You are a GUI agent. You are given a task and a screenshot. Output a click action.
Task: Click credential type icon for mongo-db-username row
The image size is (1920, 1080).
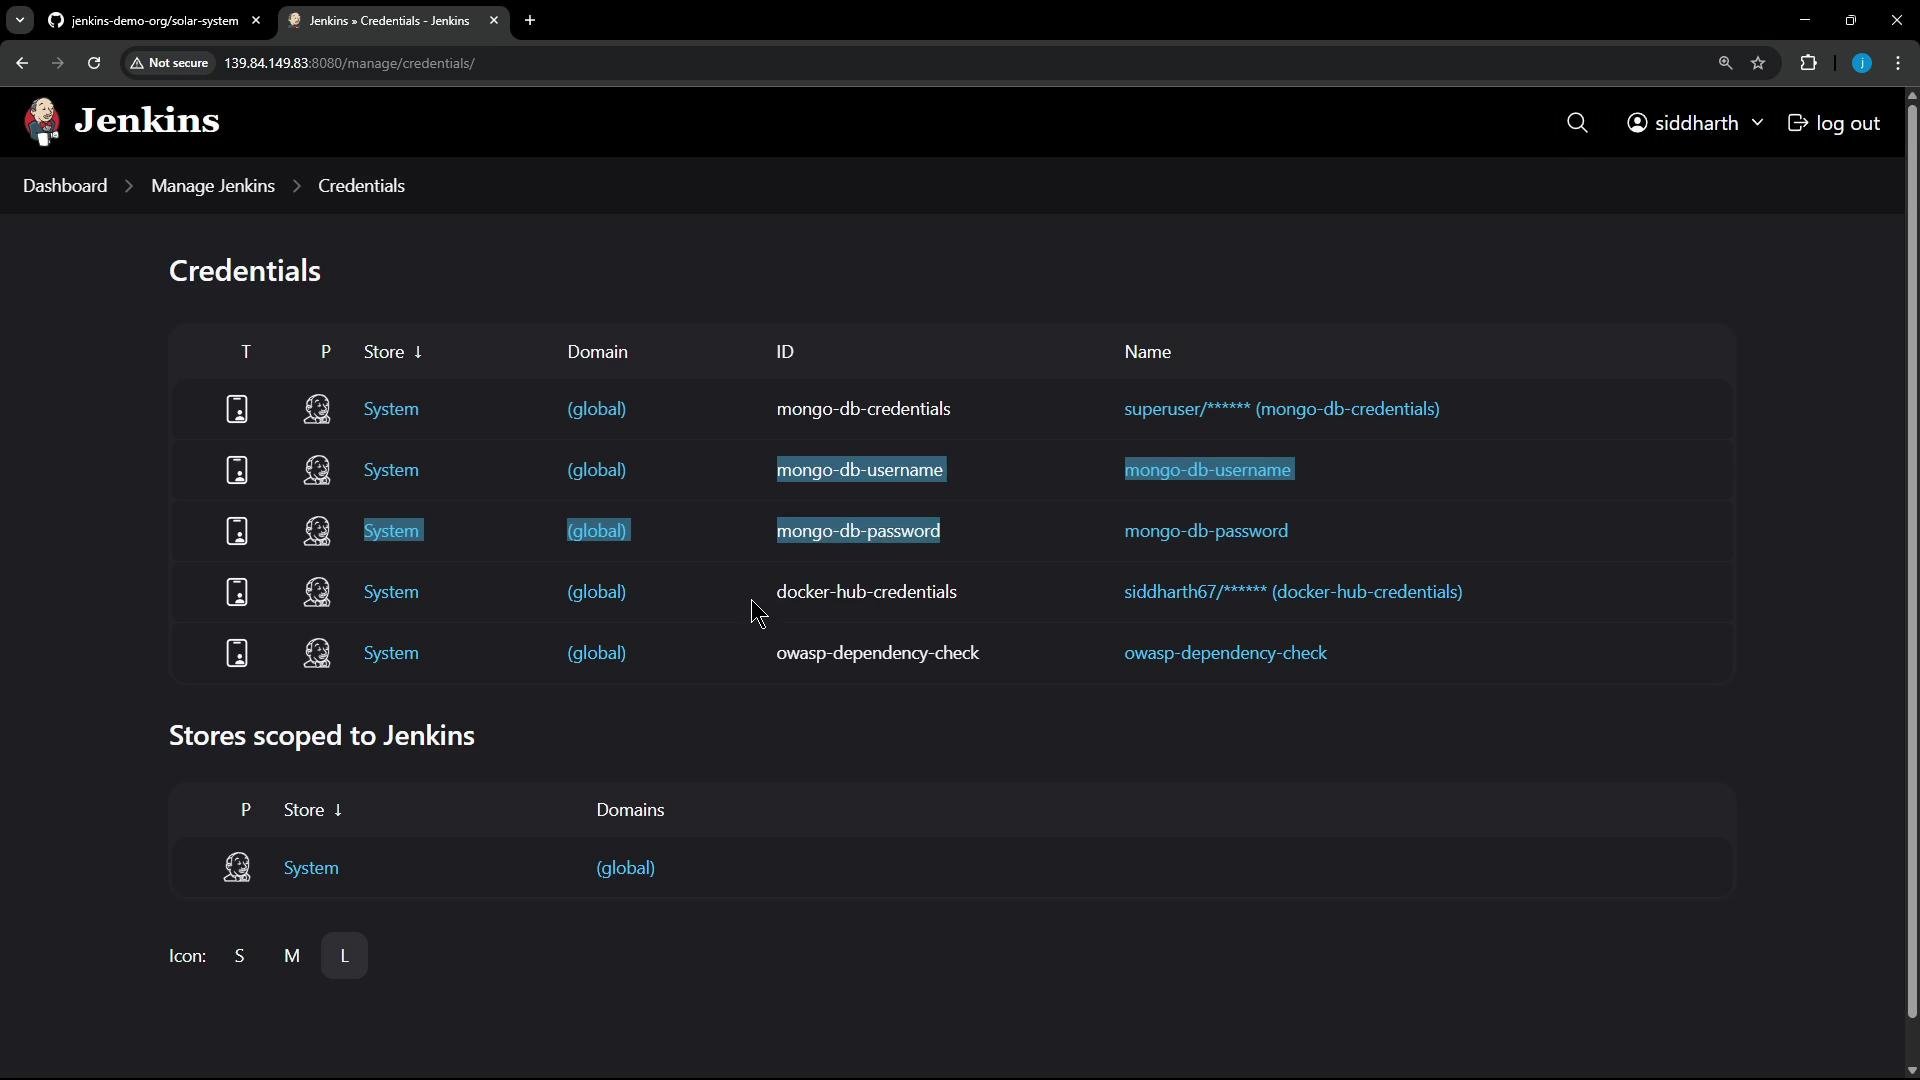pyautogui.click(x=237, y=470)
